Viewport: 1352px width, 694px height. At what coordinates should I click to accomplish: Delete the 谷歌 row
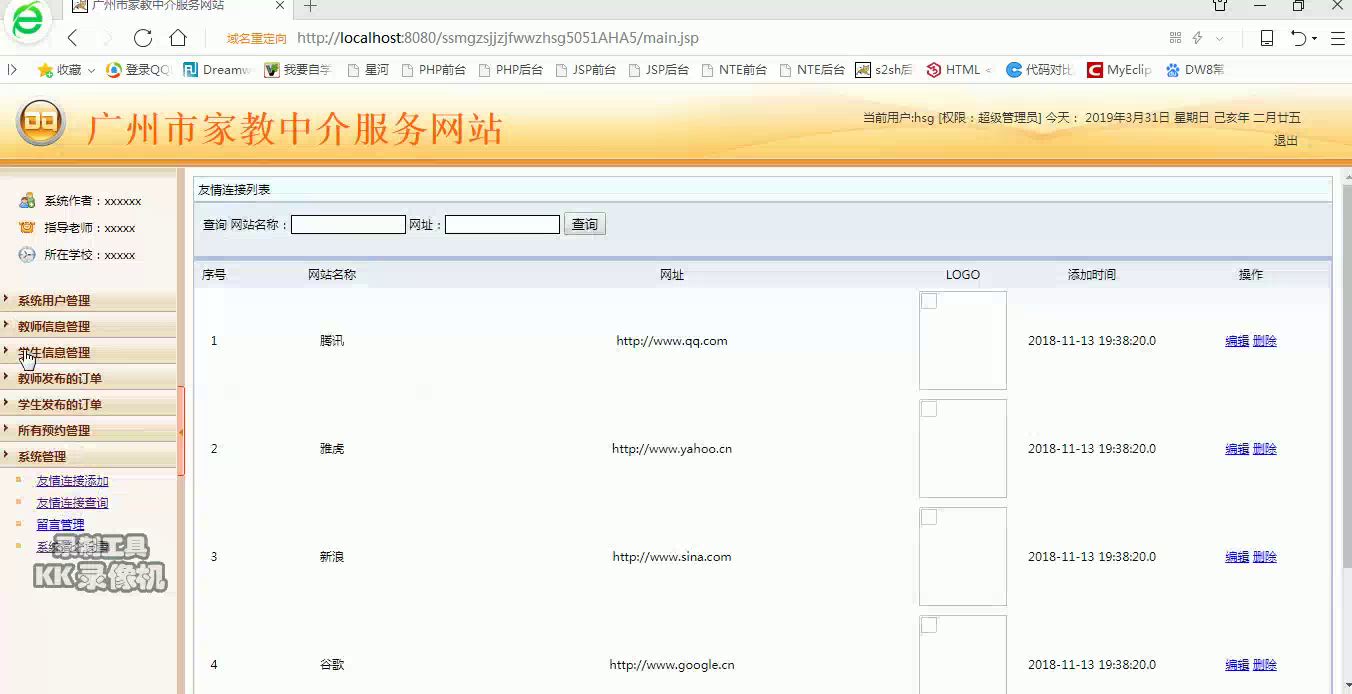point(1265,665)
